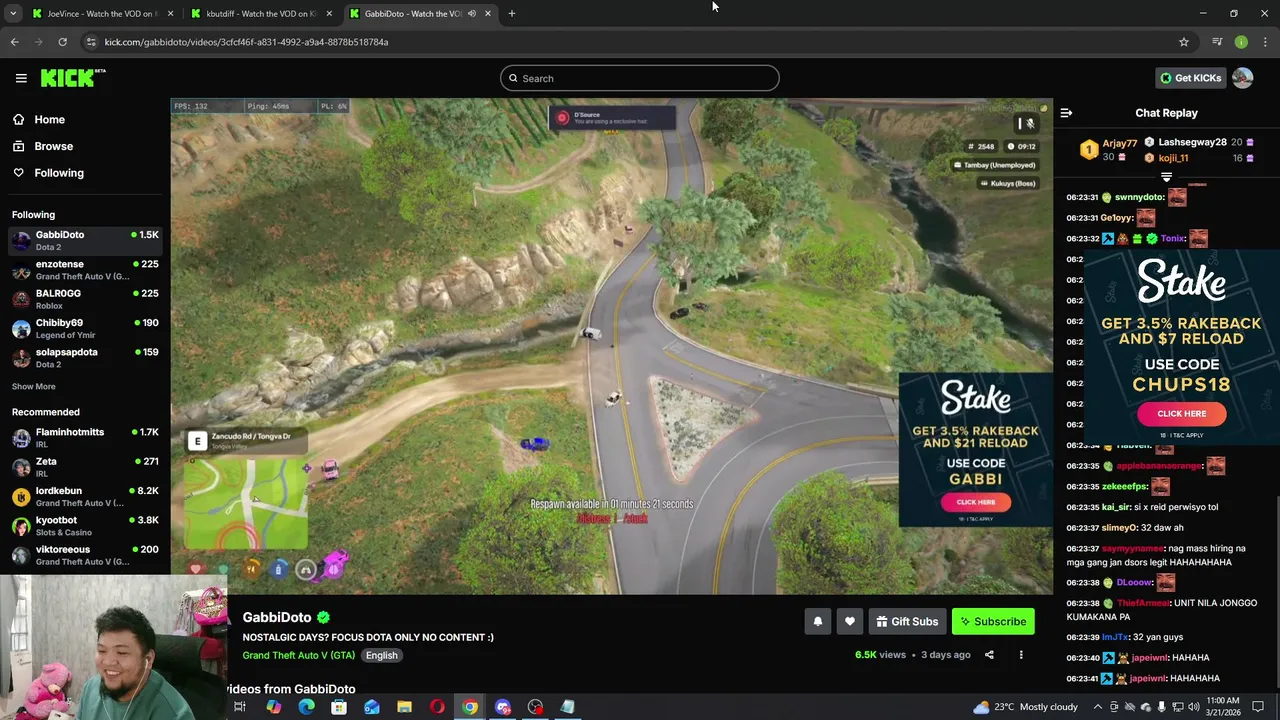Open solapsapdota channel in sidebar
This screenshot has width=1280, height=720.
(x=85, y=358)
